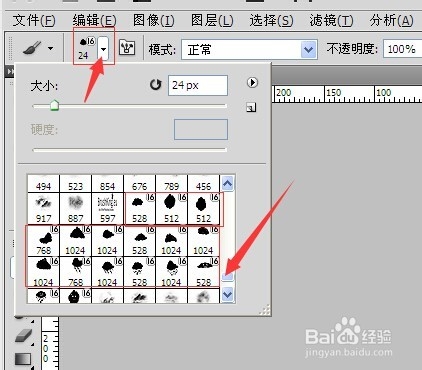Expand the collapsed tools panel arrows

pos(10,71)
